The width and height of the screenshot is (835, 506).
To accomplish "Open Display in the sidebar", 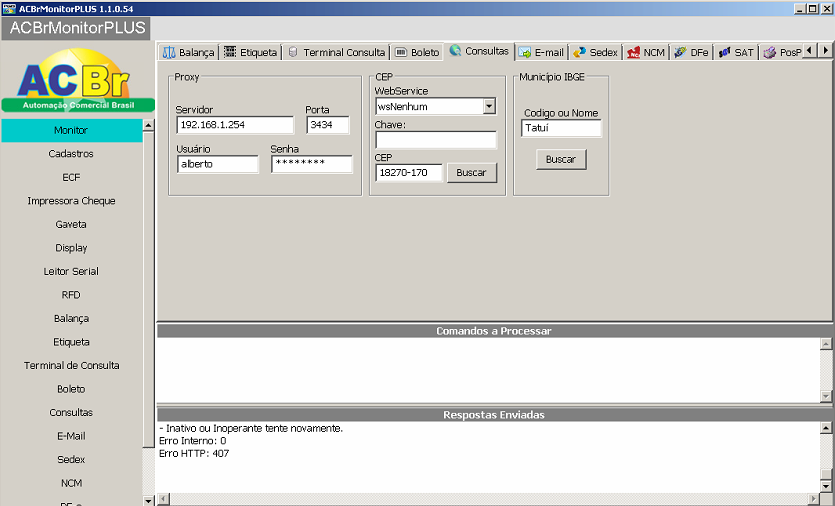I will (x=71, y=248).
